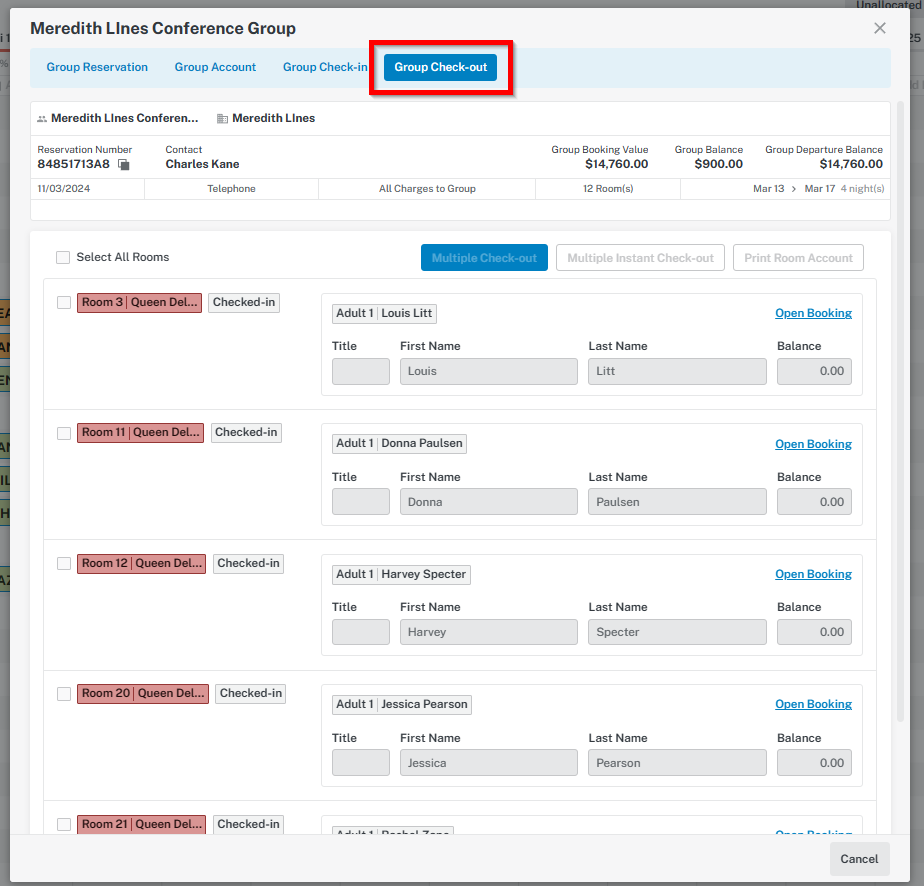Screen dimensions: 924x886
Task: Select the Room 12 checkbox
Action: [x=64, y=564]
